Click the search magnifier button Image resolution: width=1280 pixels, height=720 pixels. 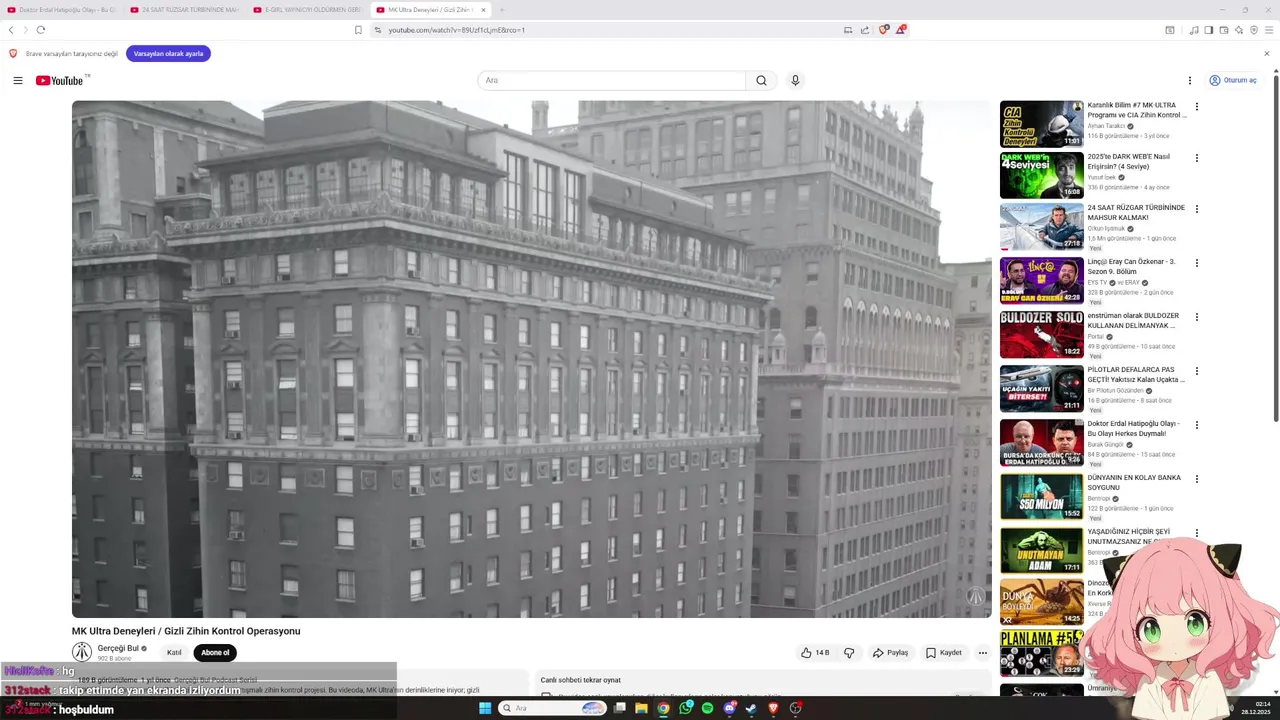(761, 80)
